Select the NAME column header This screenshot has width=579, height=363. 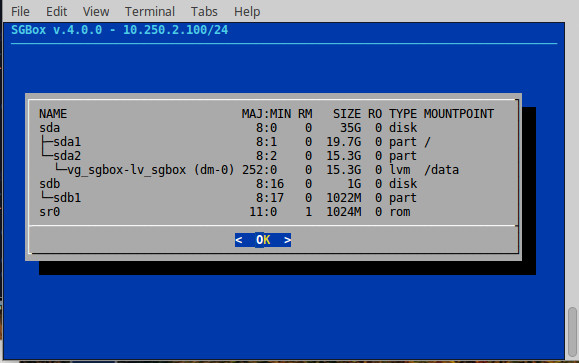pos(53,114)
